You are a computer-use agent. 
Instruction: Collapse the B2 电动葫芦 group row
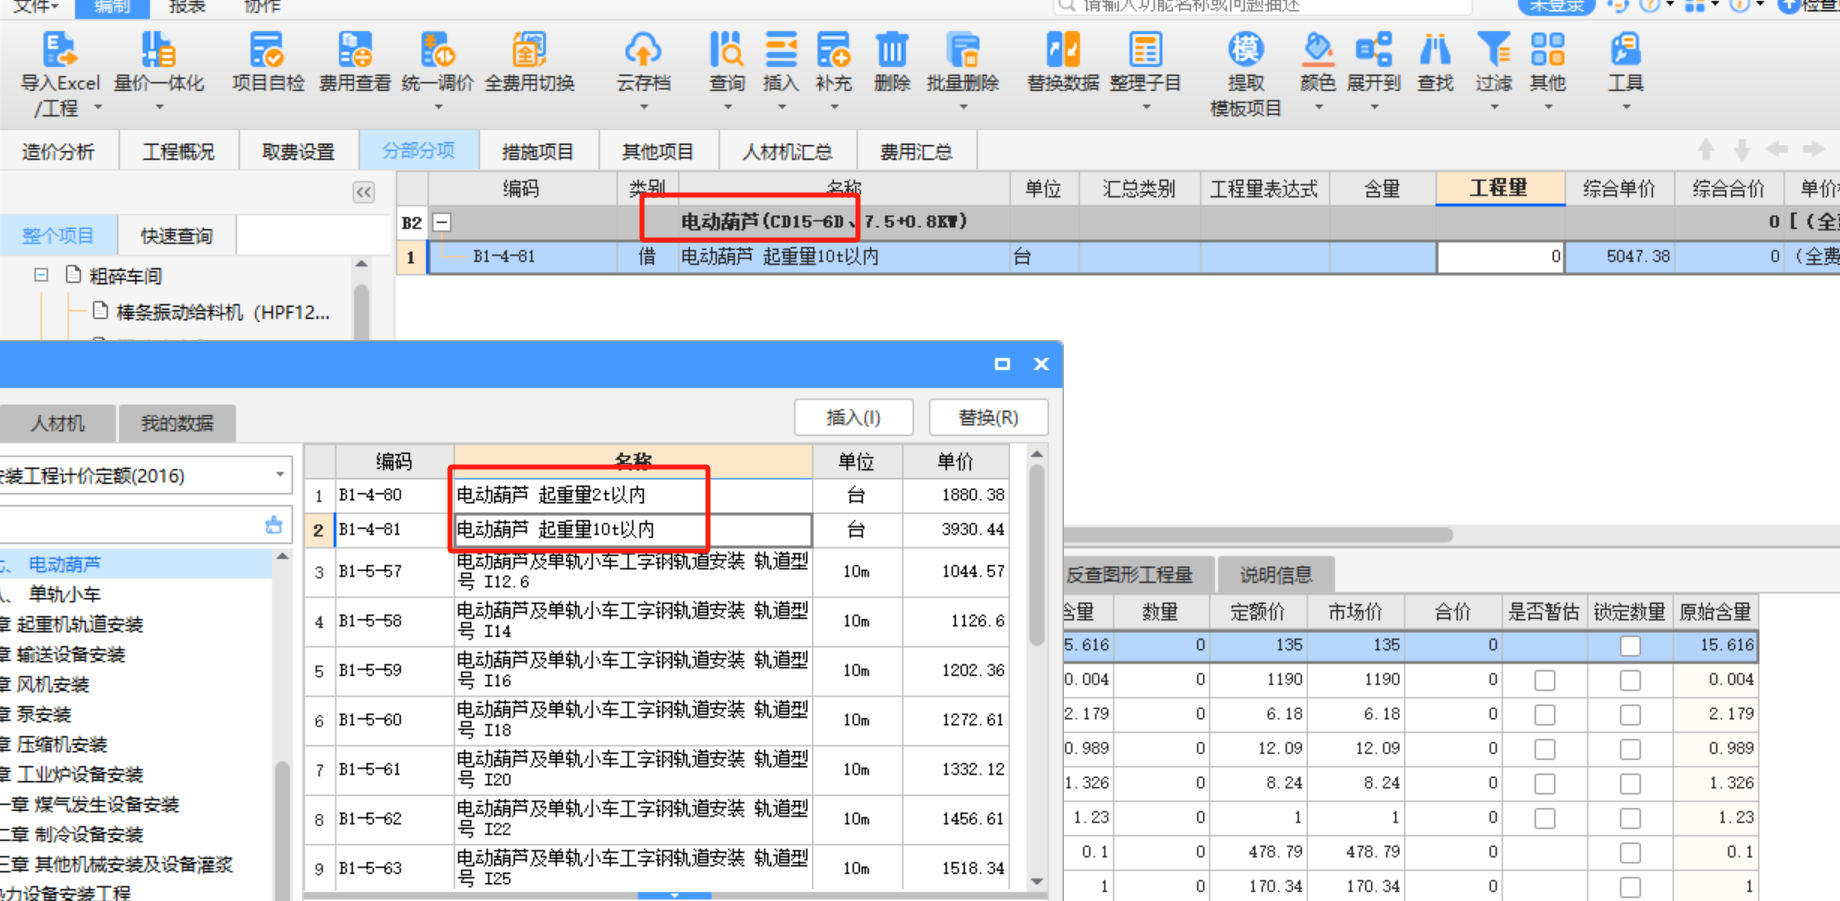(x=441, y=222)
